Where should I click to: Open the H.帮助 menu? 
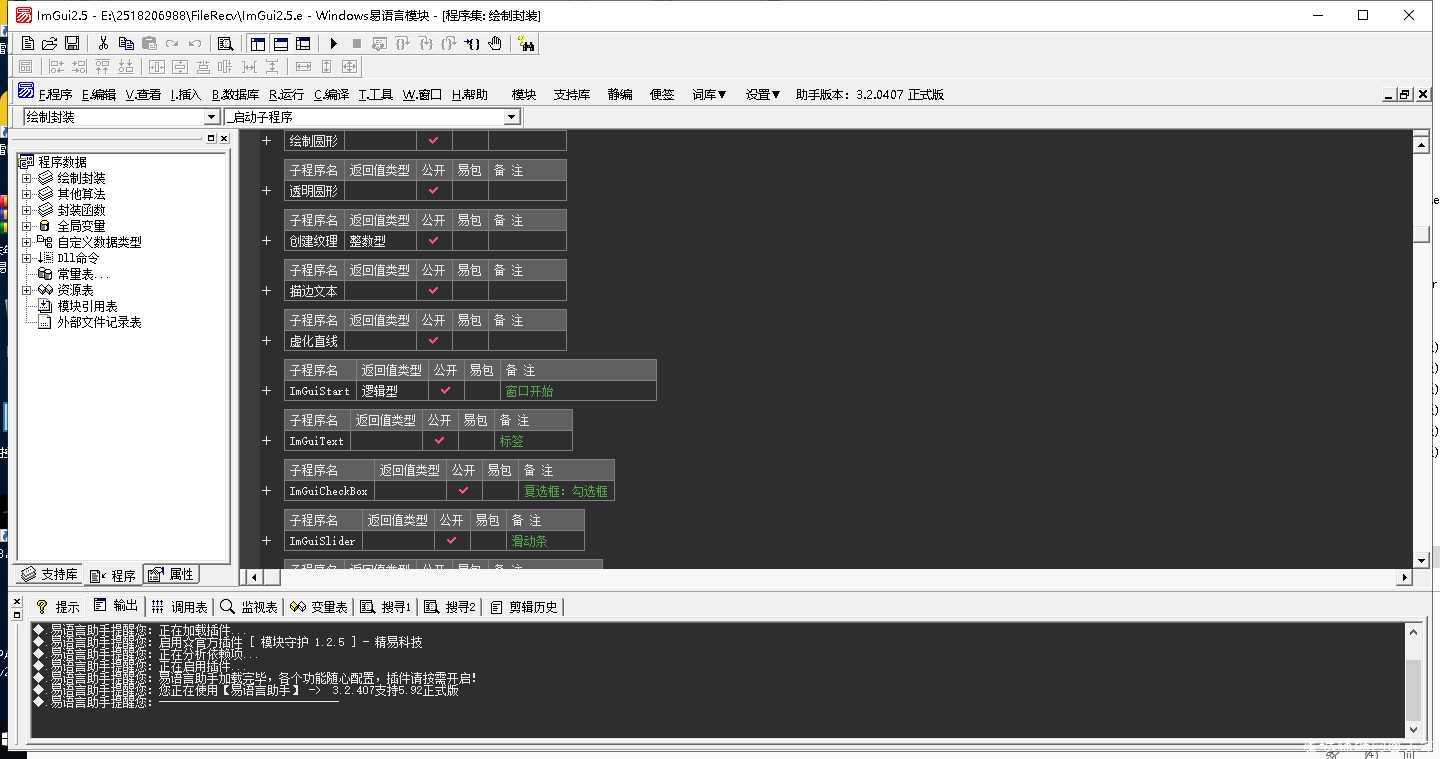[x=470, y=95]
